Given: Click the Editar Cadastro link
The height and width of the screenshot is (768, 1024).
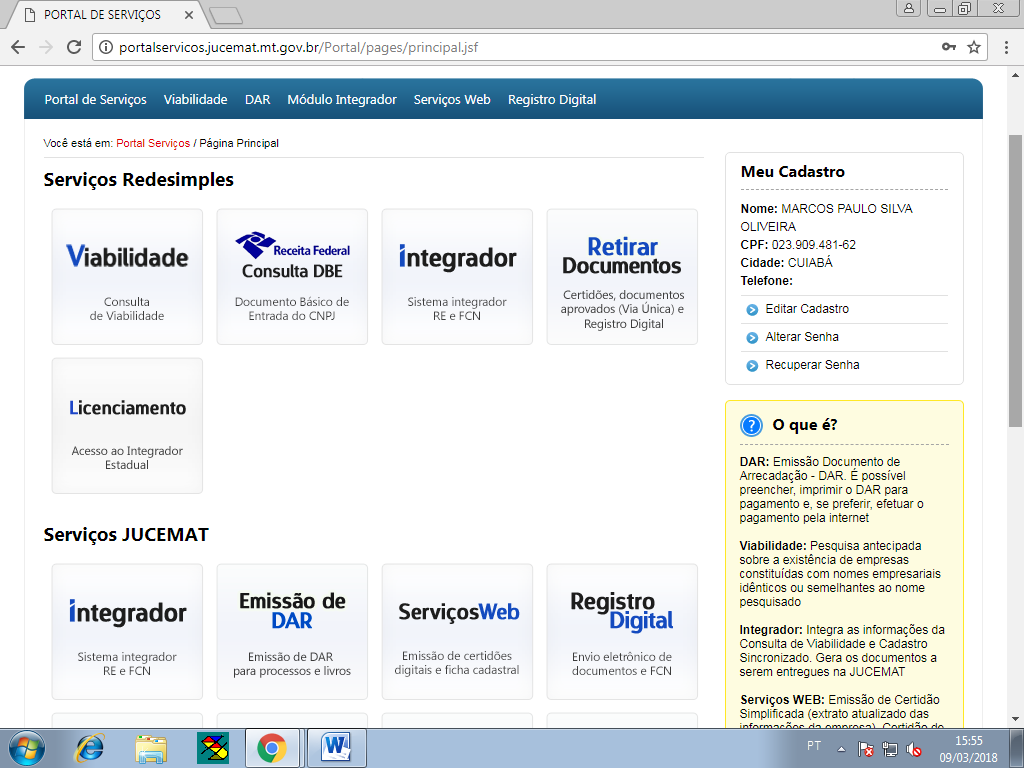Looking at the screenshot, I should (807, 309).
